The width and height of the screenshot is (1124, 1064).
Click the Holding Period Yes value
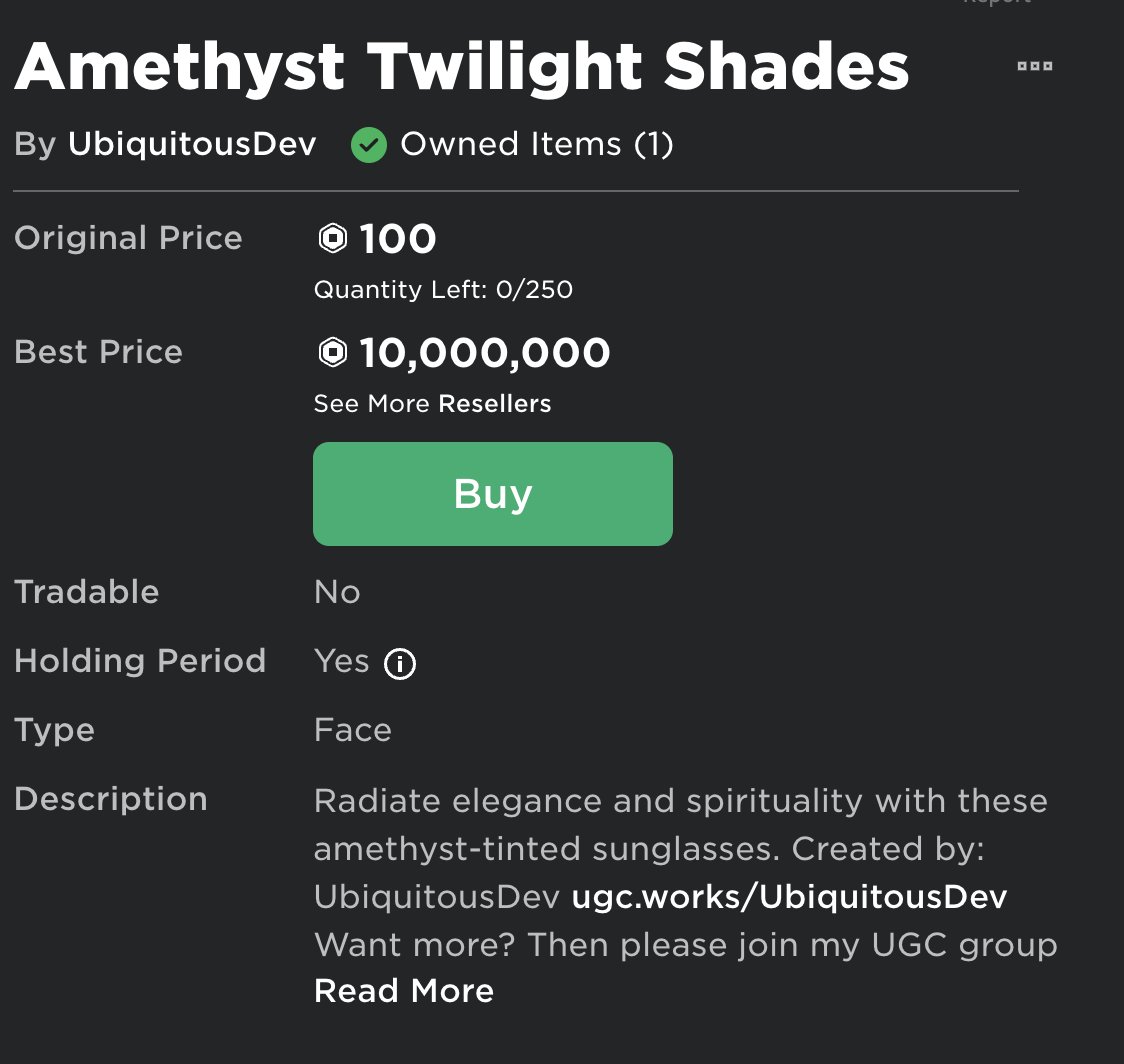pyautogui.click(x=342, y=661)
